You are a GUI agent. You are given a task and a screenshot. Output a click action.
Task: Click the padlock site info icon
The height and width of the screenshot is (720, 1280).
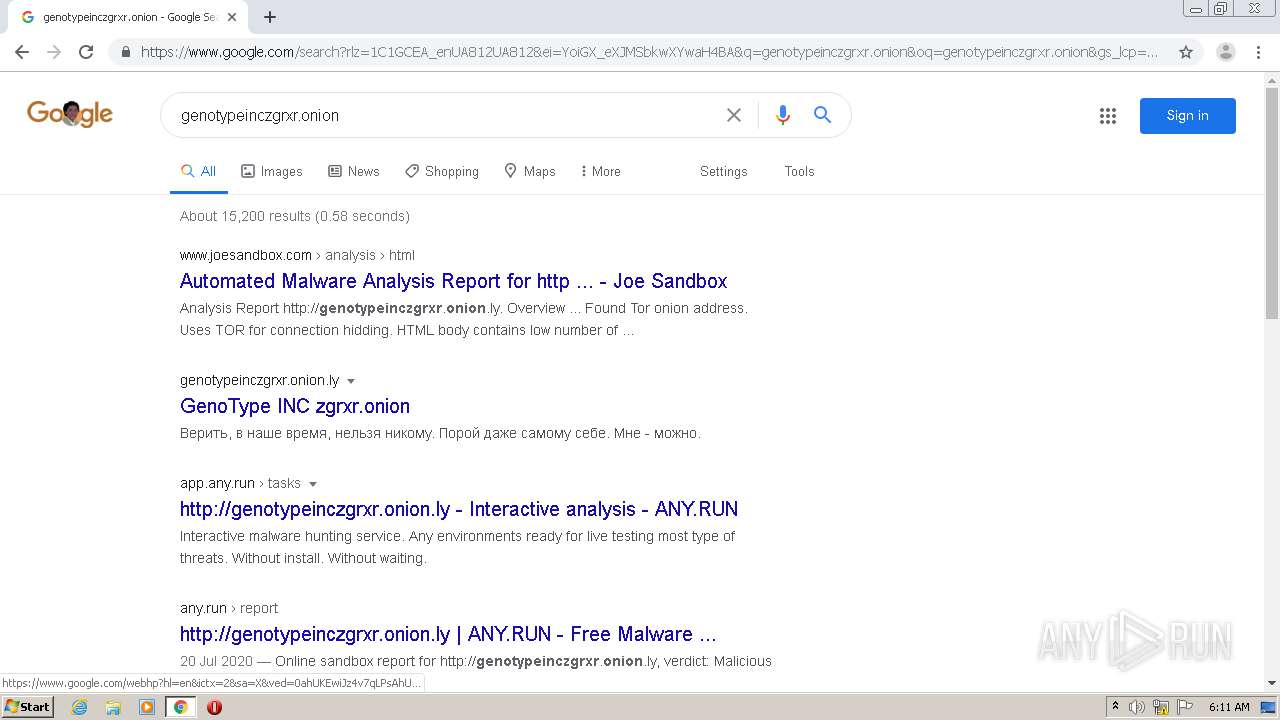125,52
